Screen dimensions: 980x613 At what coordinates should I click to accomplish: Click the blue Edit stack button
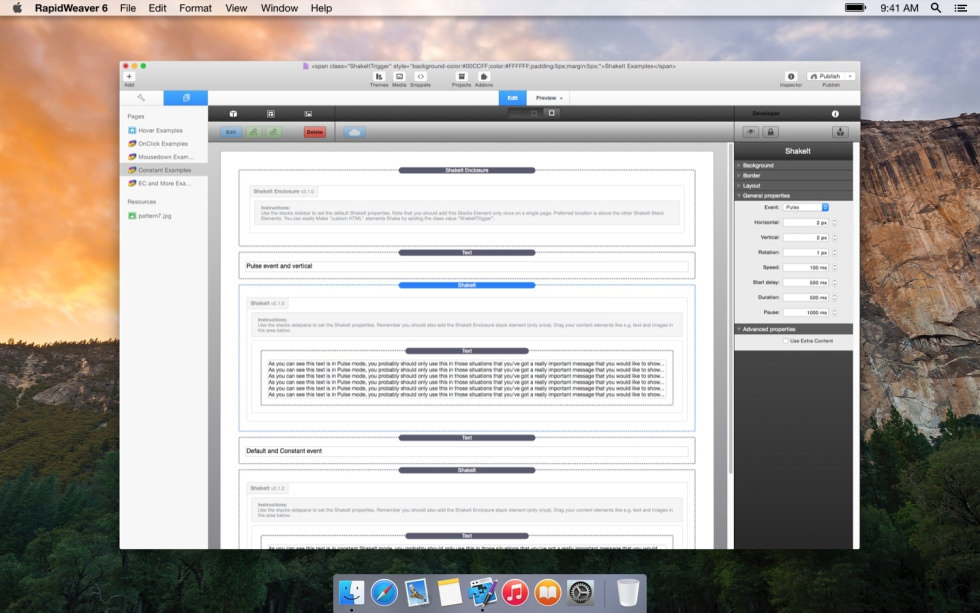[x=231, y=132]
